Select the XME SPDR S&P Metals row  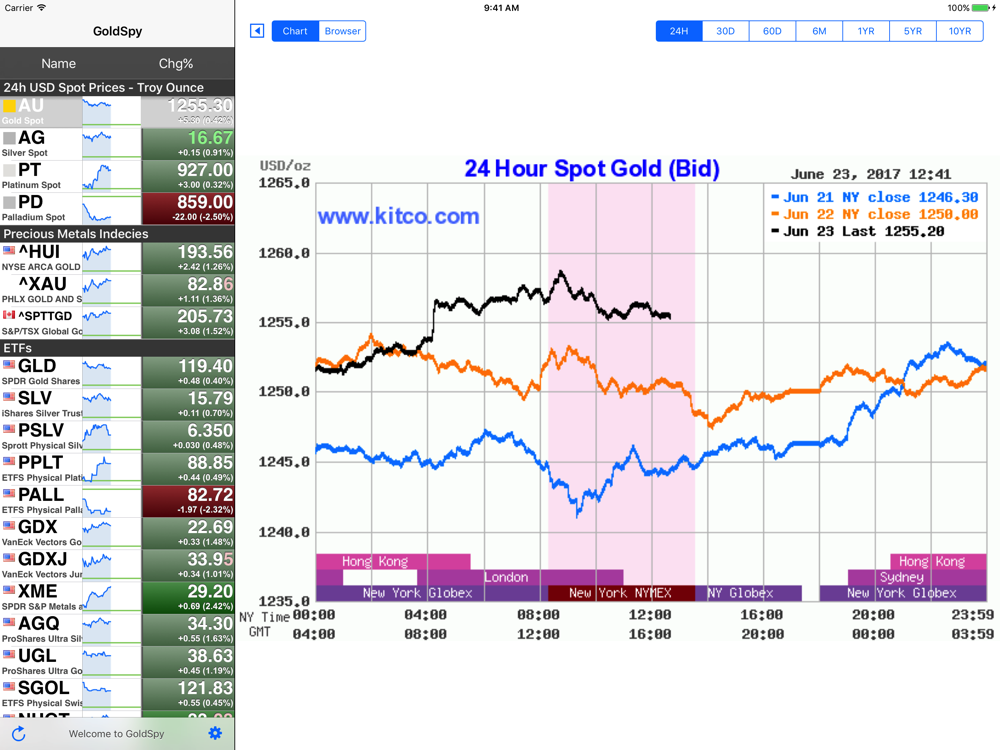tap(117, 598)
